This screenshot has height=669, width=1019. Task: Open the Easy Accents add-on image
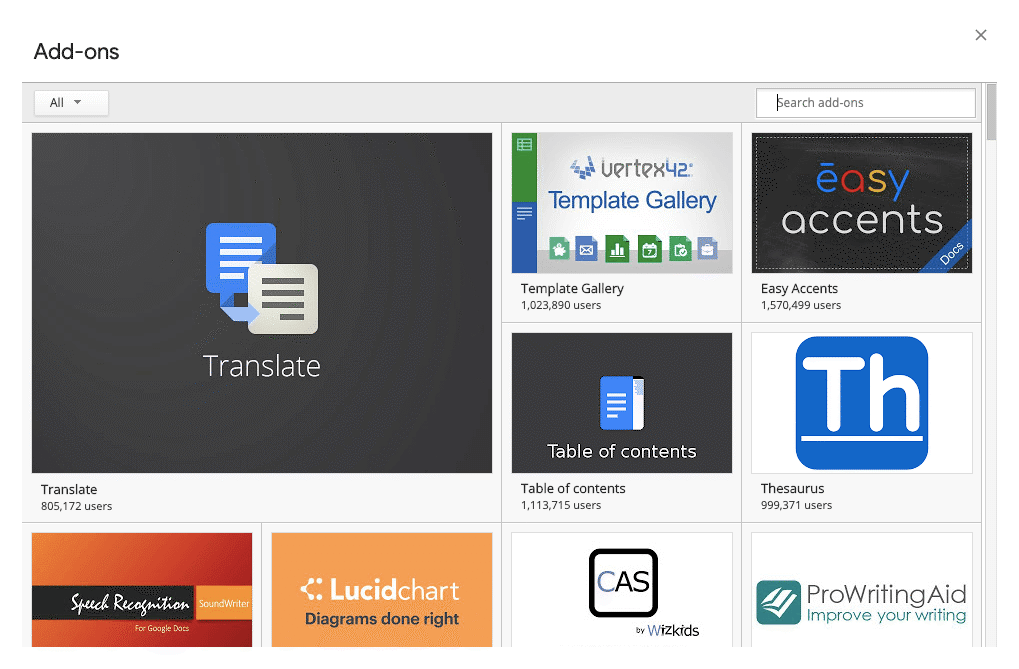[862, 203]
